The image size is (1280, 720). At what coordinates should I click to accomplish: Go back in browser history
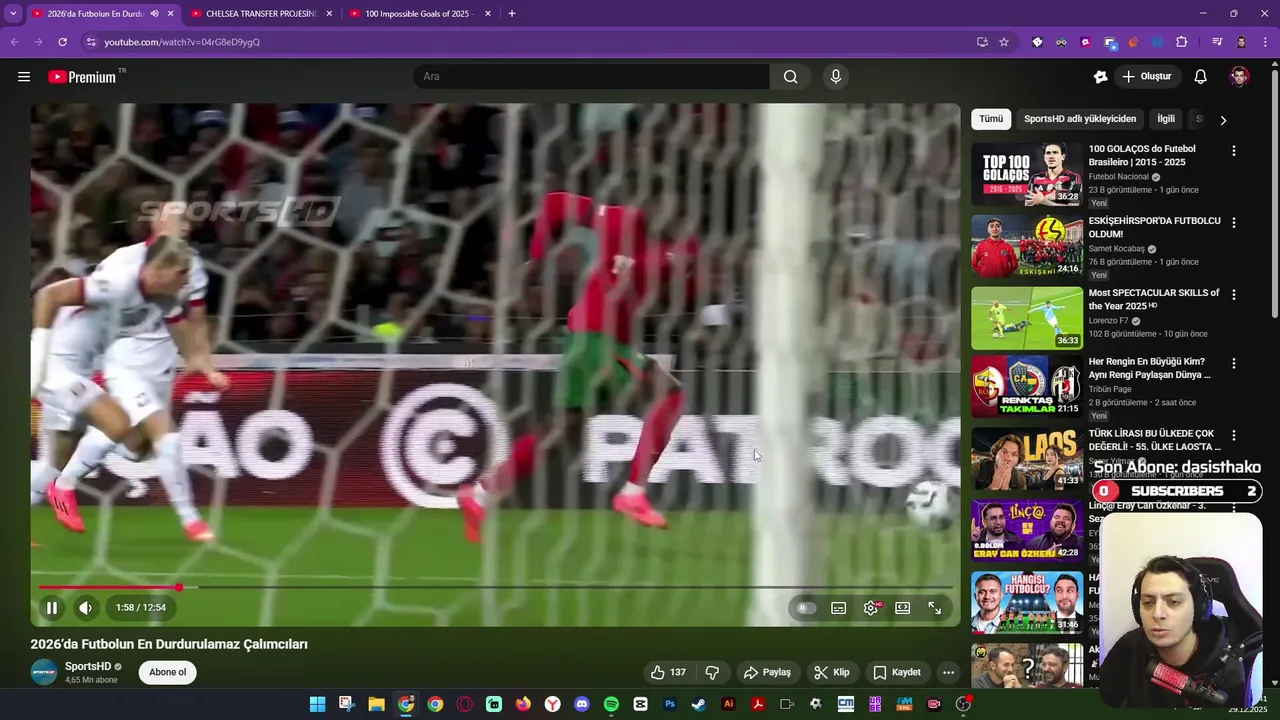tap(14, 42)
